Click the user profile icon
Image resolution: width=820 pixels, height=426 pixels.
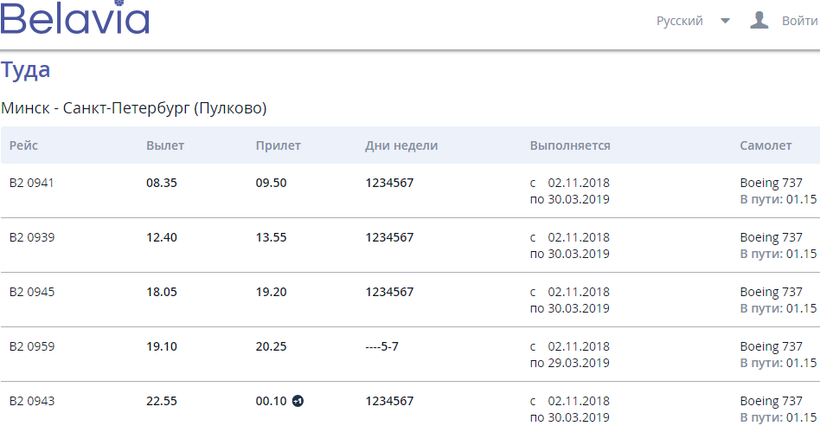(759, 20)
